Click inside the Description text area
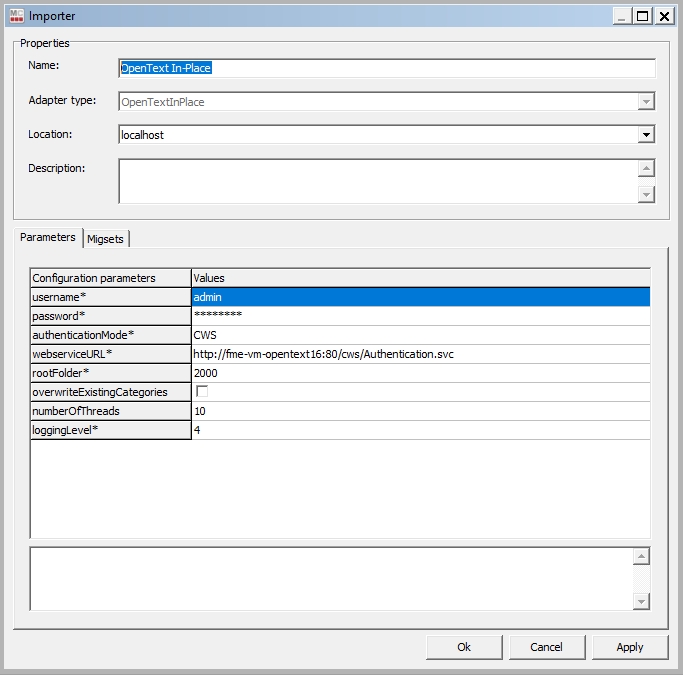The width and height of the screenshot is (683, 675). [377, 181]
